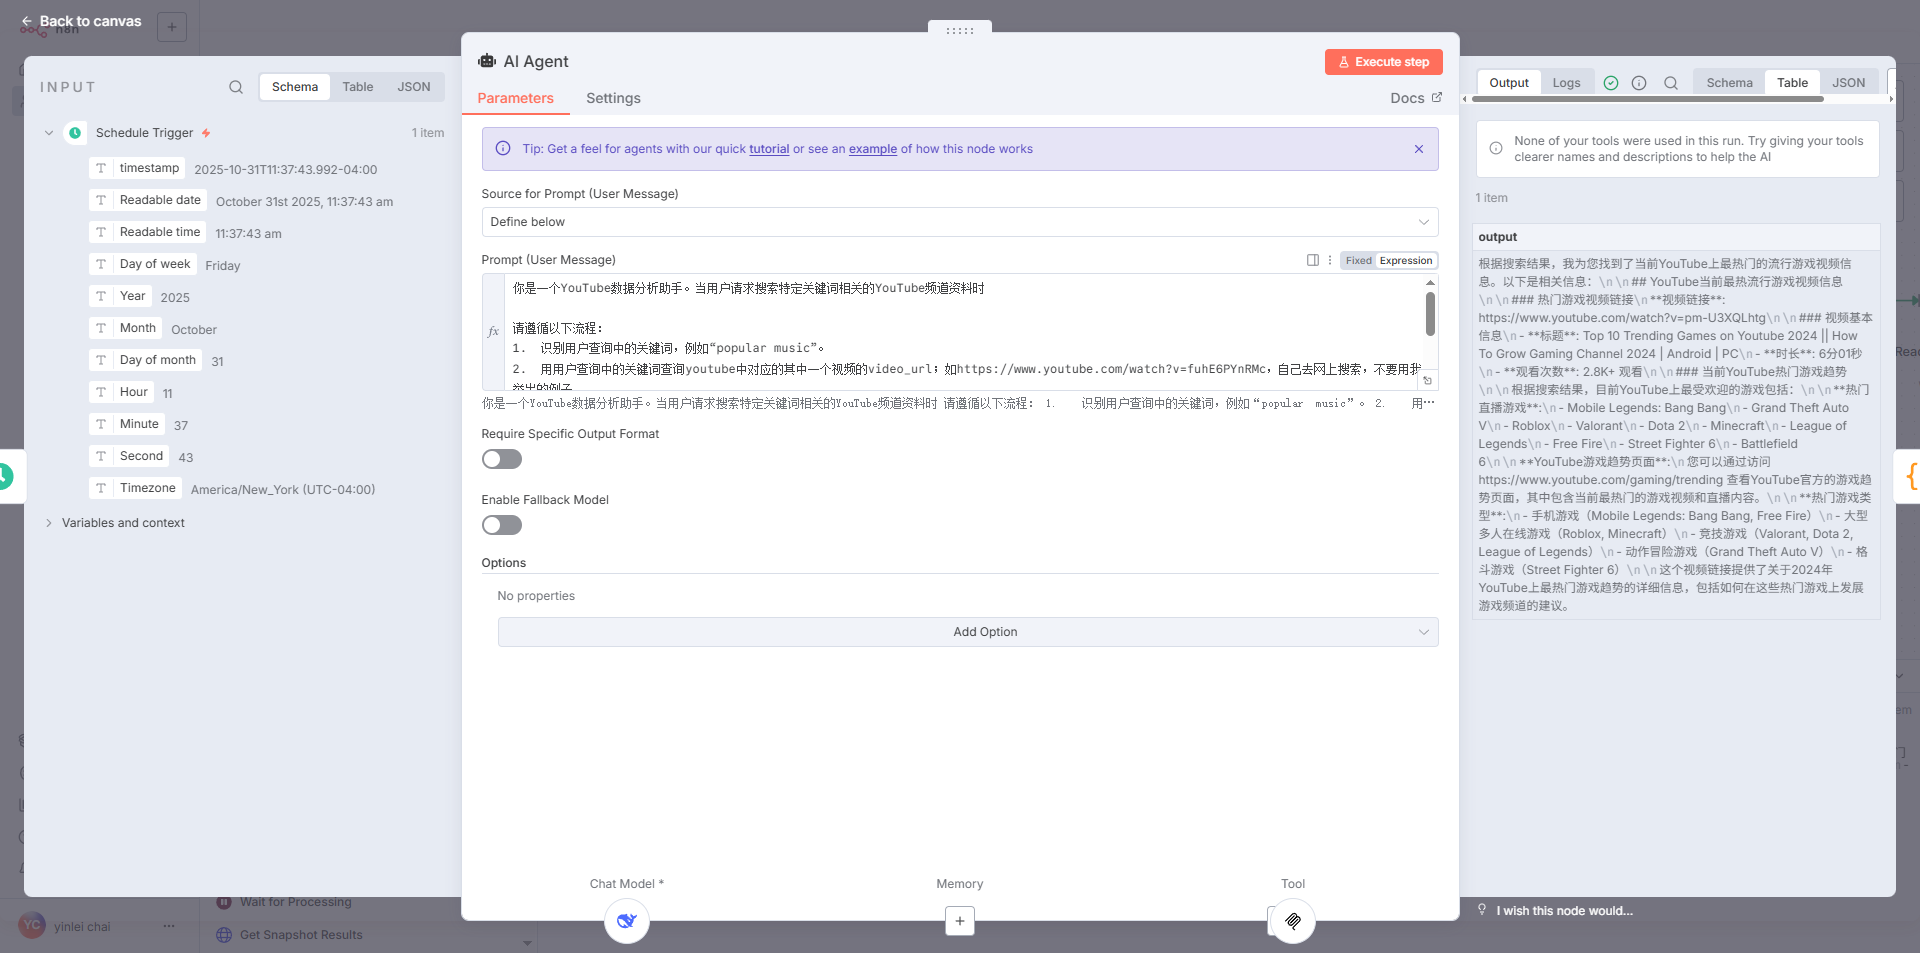Search the output panel data

1671,83
